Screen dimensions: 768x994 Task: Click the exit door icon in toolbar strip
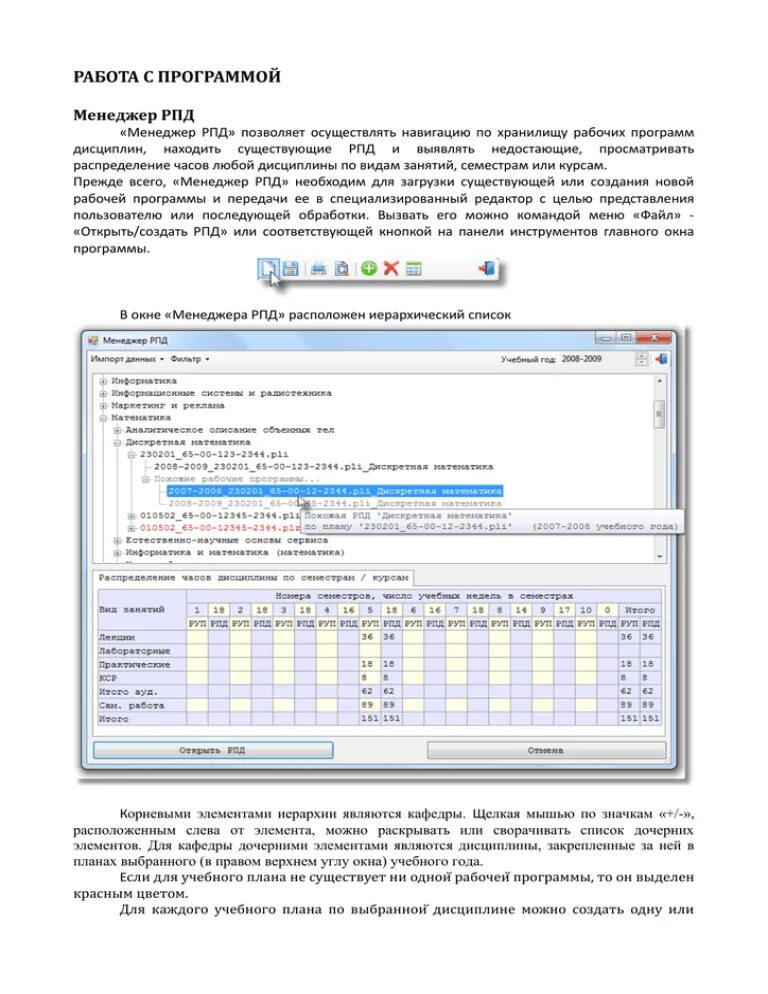click(486, 268)
